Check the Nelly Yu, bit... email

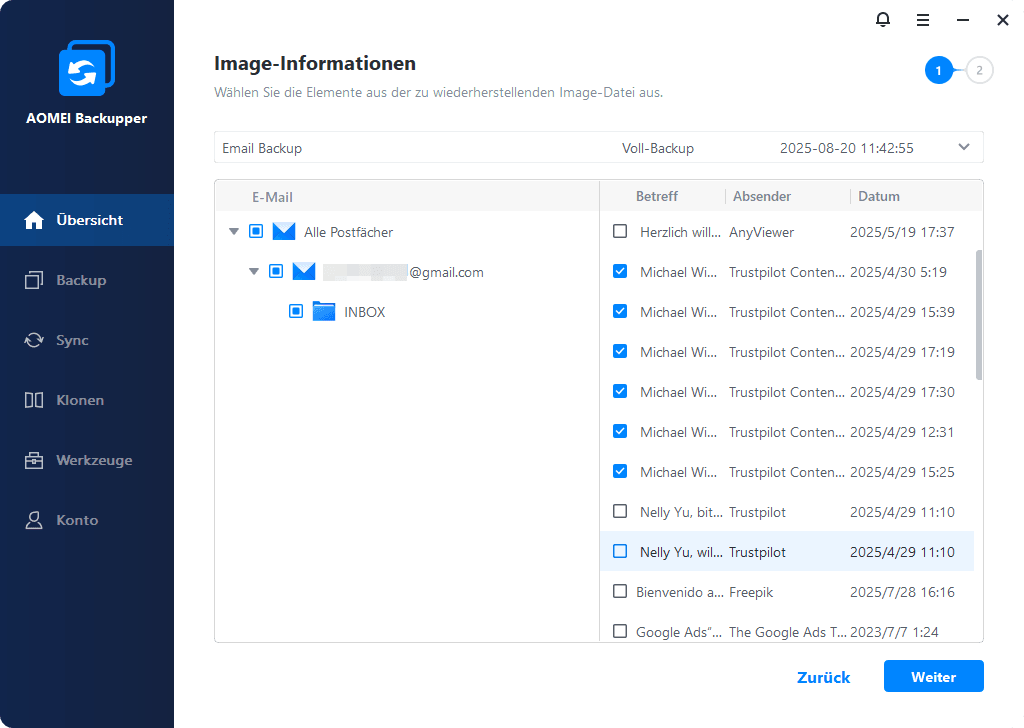tap(620, 511)
